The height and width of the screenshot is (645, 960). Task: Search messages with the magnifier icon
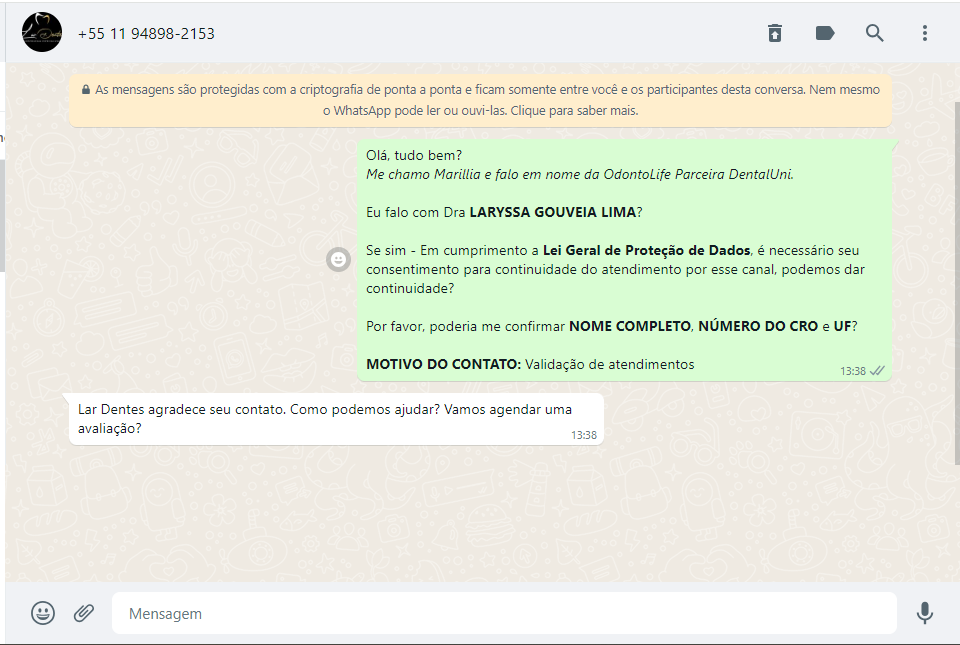click(x=875, y=33)
